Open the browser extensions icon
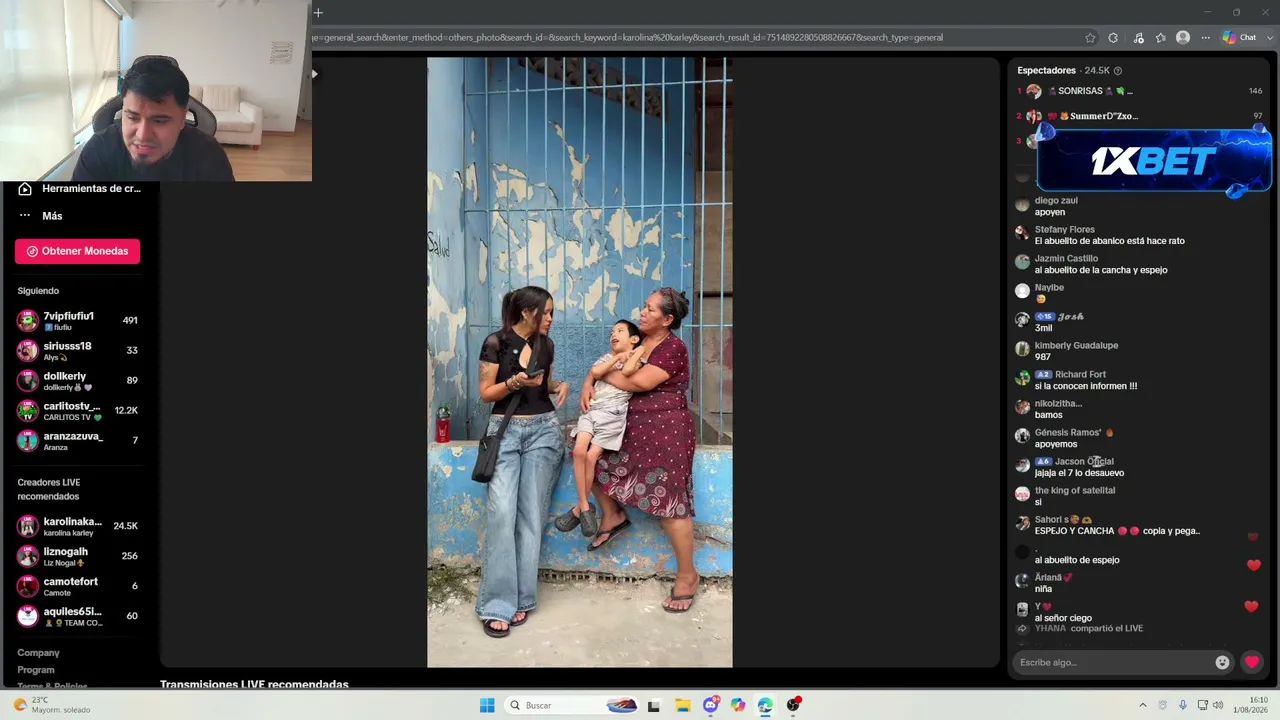Viewport: 1280px width, 720px height. (x=1113, y=38)
